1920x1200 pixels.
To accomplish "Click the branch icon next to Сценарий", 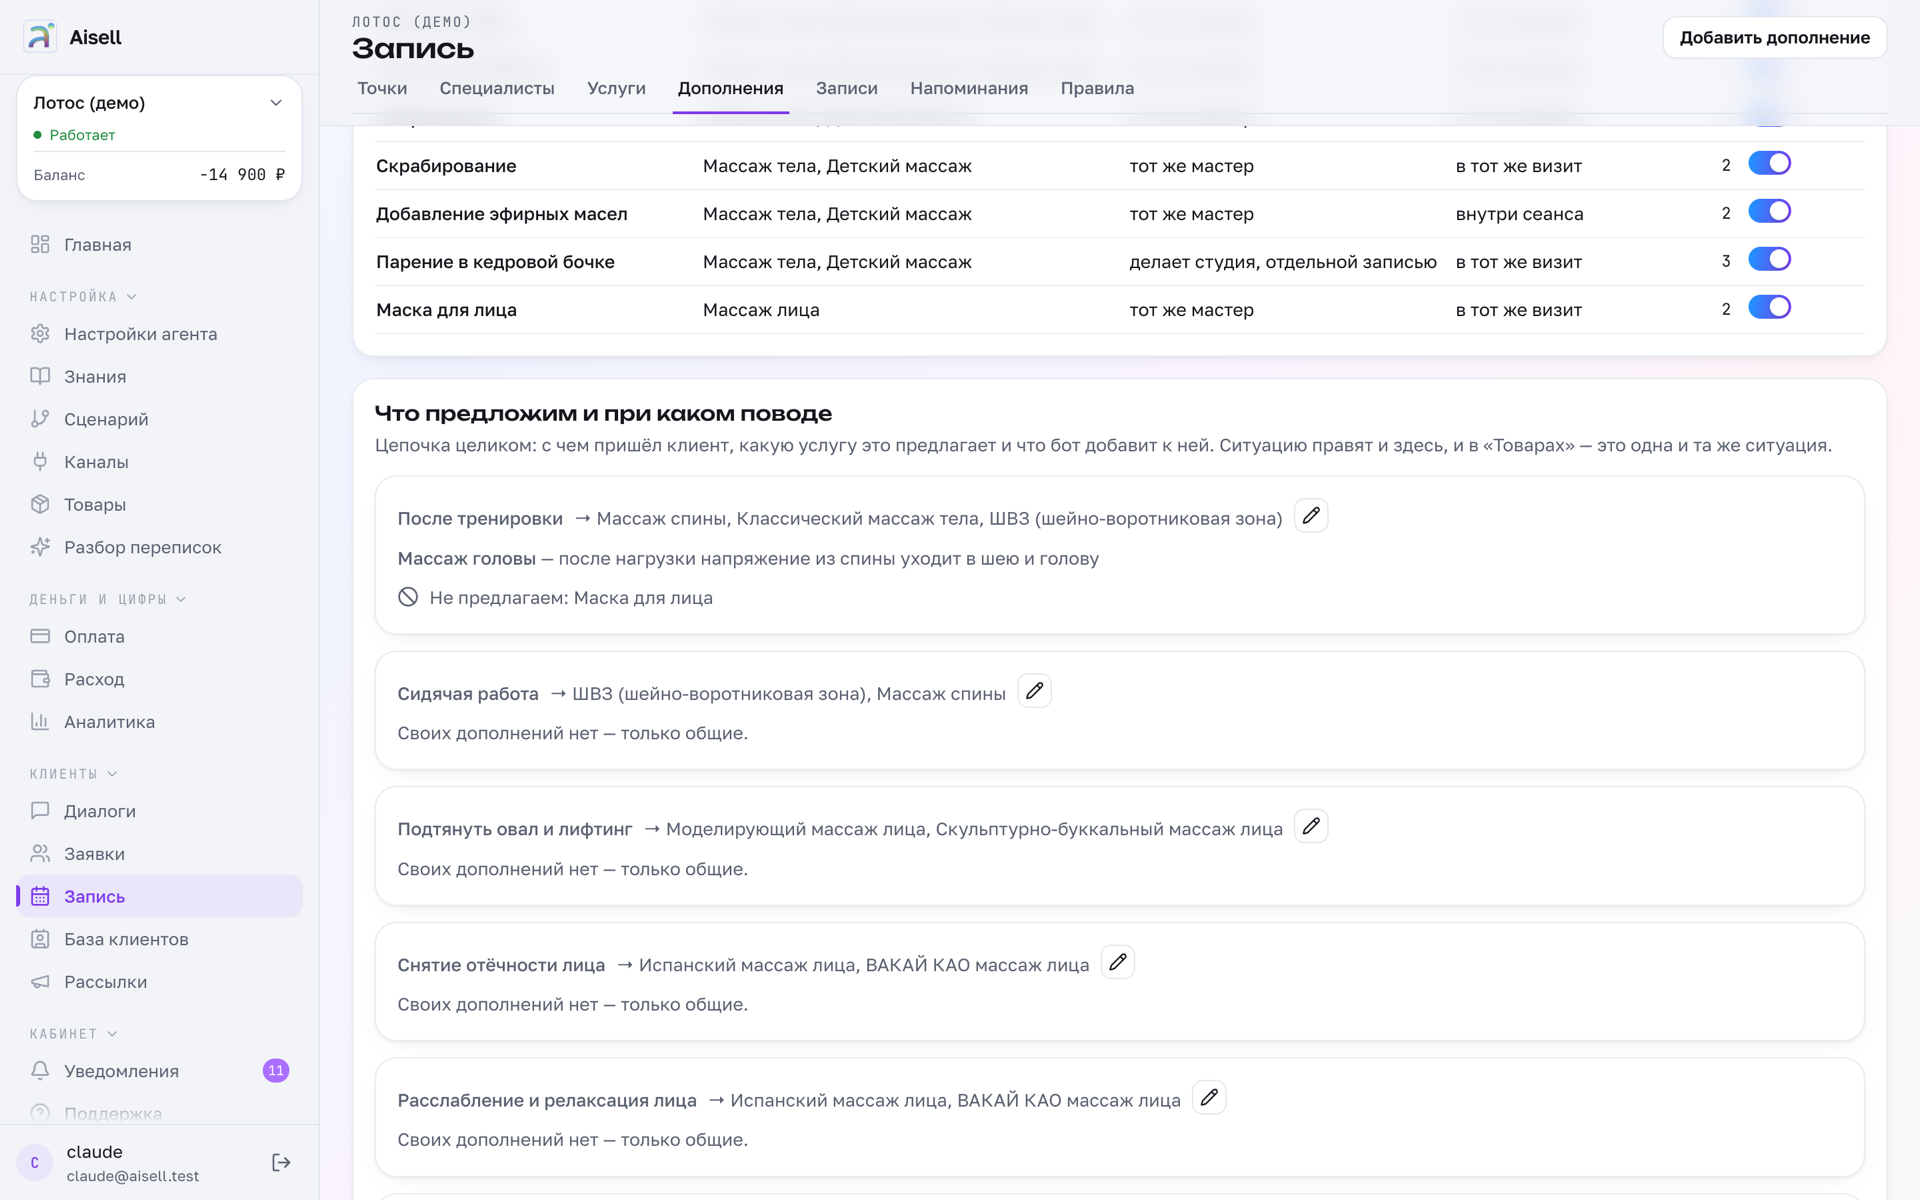I will [x=40, y=419].
